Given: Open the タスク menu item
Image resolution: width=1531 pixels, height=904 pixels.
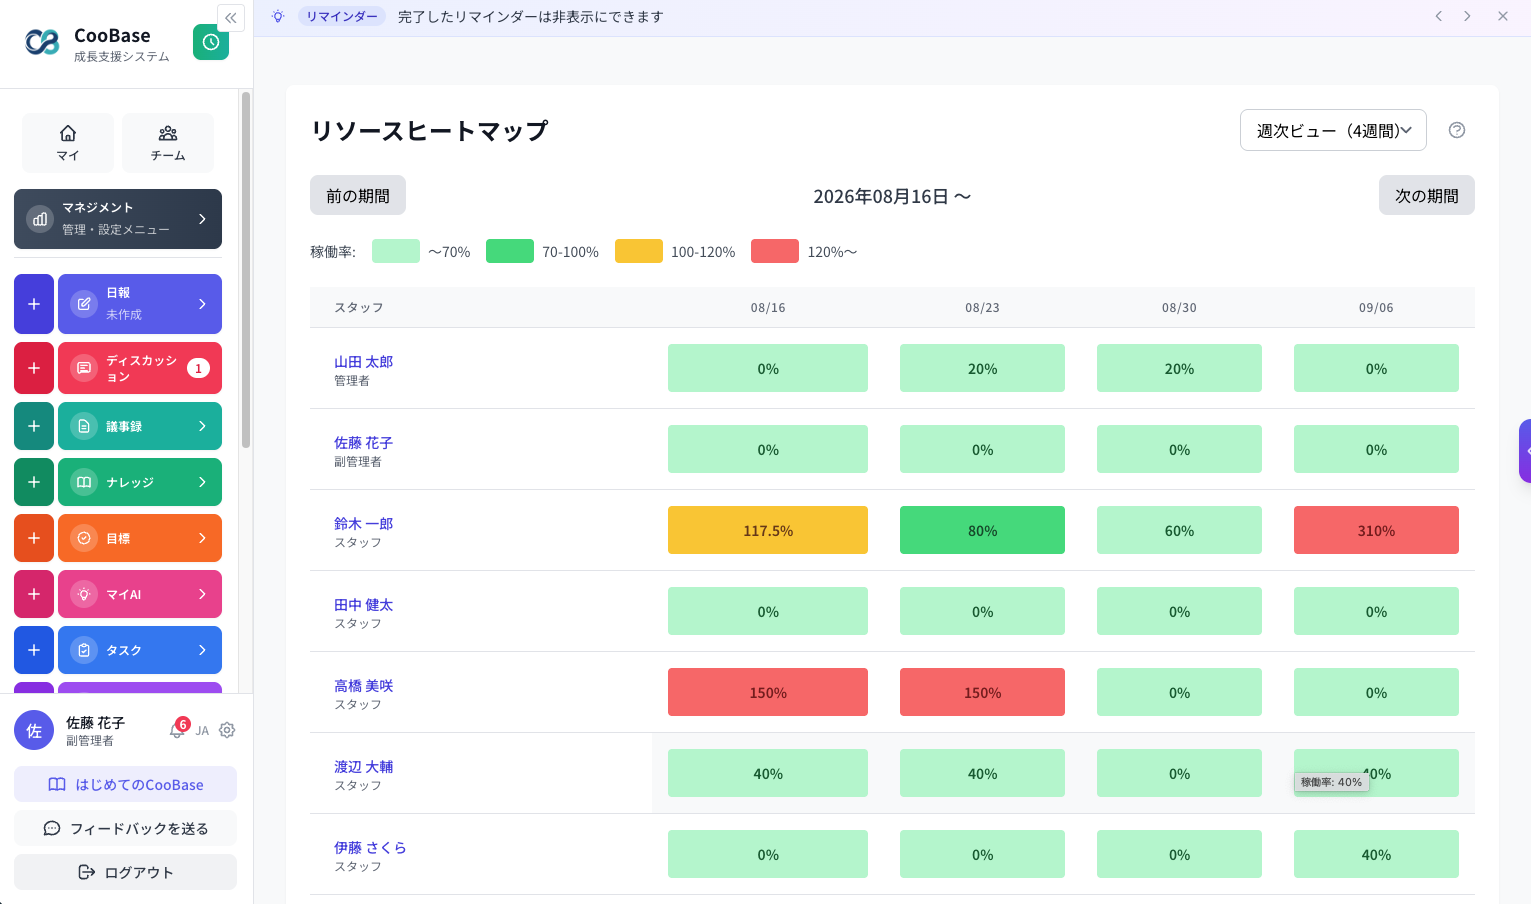Looking at the screenshot, I should 140,650.
